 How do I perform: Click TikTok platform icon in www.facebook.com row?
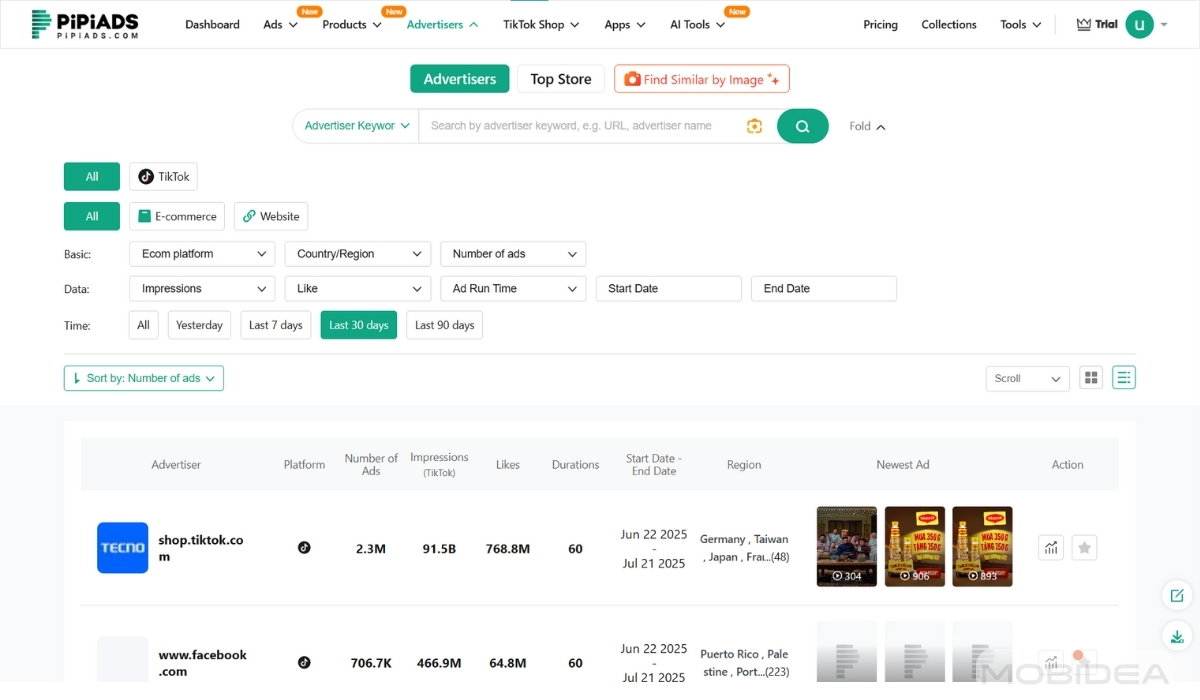[x=304, y=662]
